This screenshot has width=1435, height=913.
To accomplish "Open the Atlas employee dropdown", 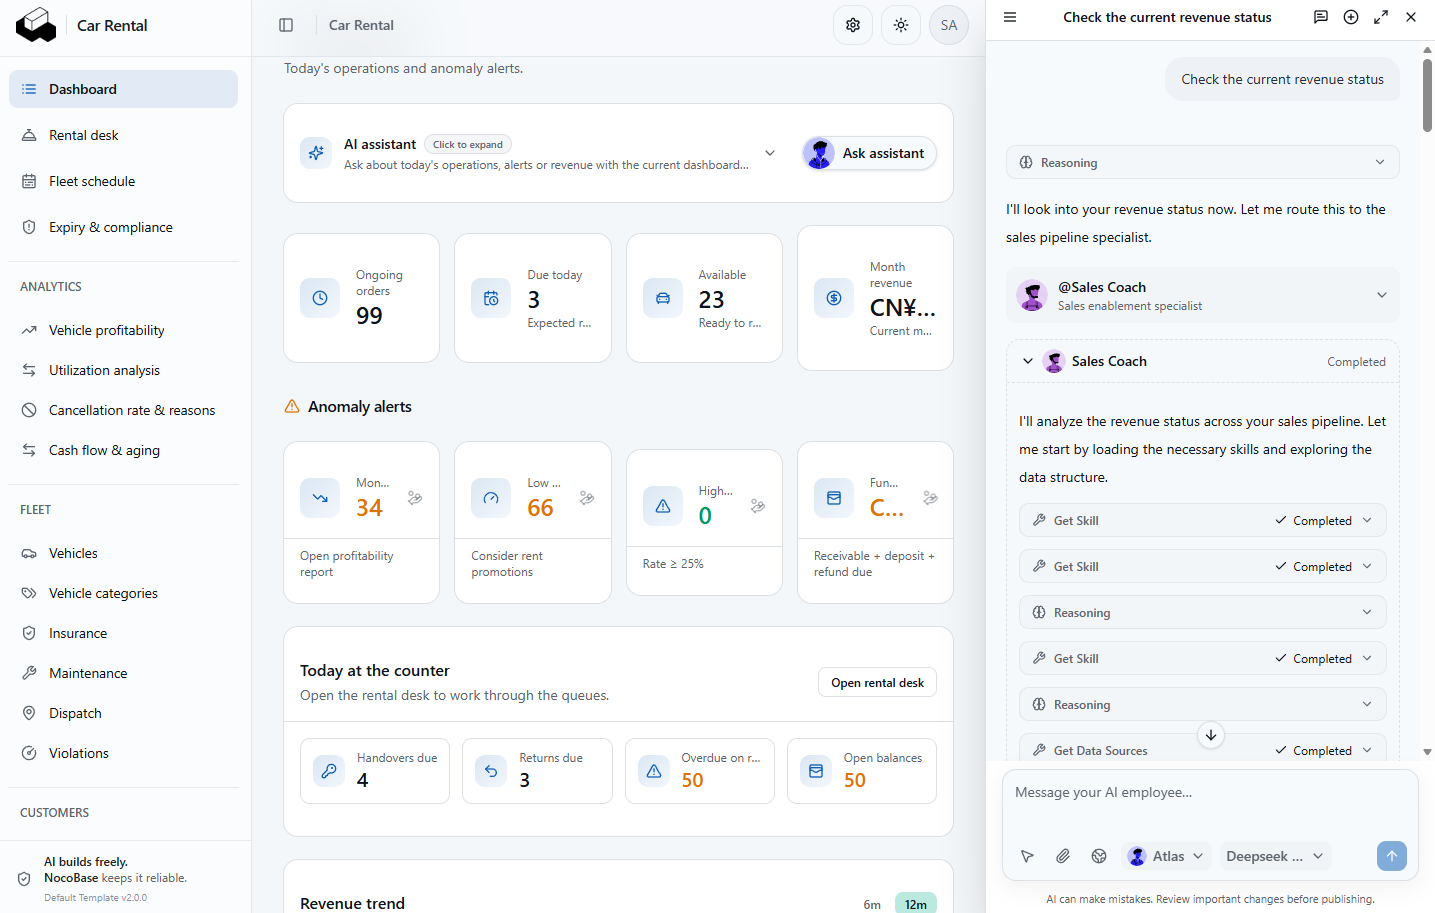I will coord(1166,856).
